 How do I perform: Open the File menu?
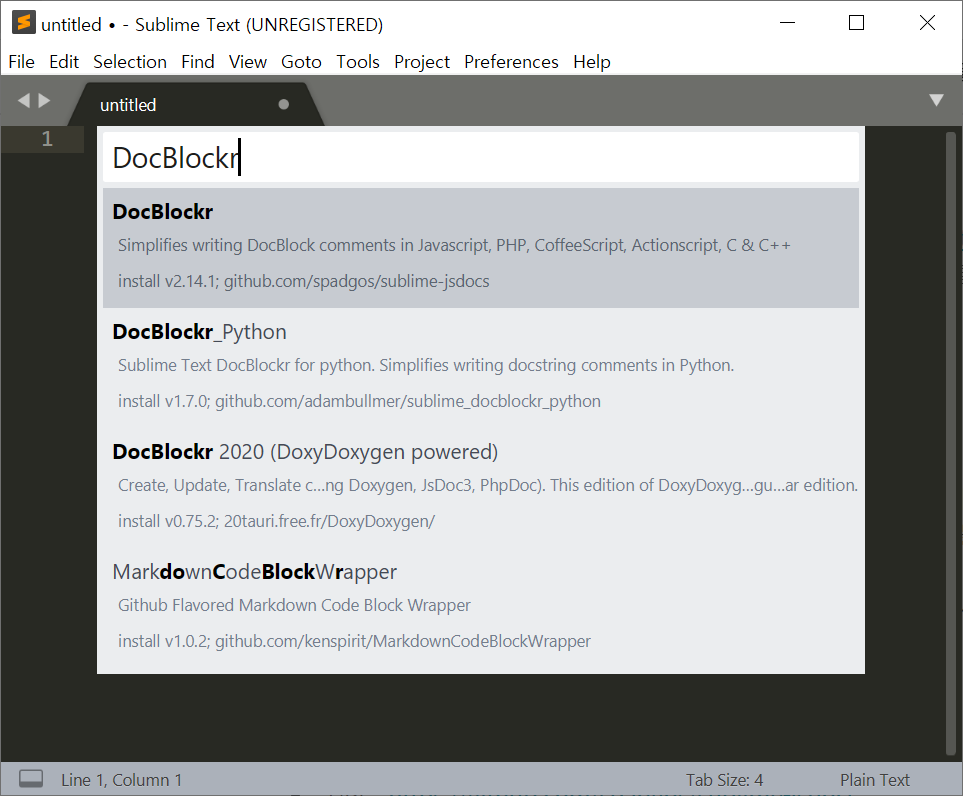21,62
